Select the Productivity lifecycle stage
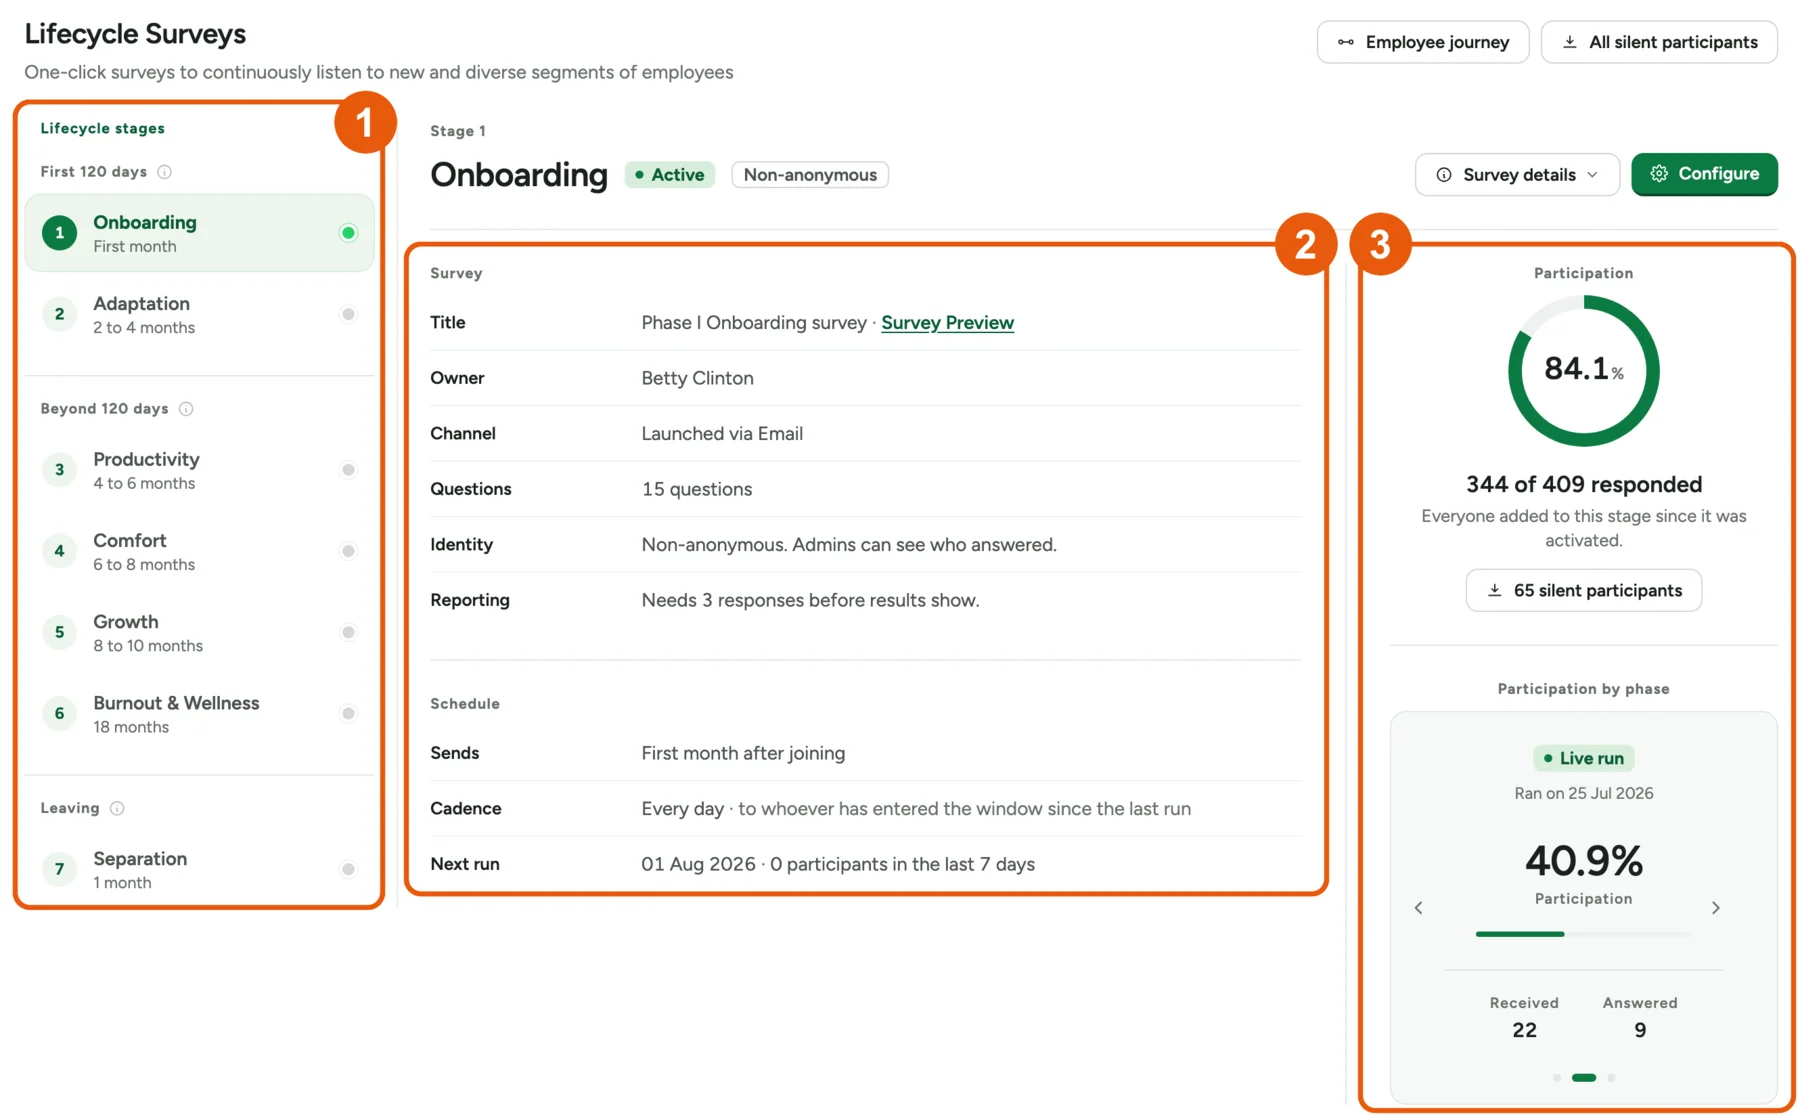The image size is (1800, 1117). (199, 470)
